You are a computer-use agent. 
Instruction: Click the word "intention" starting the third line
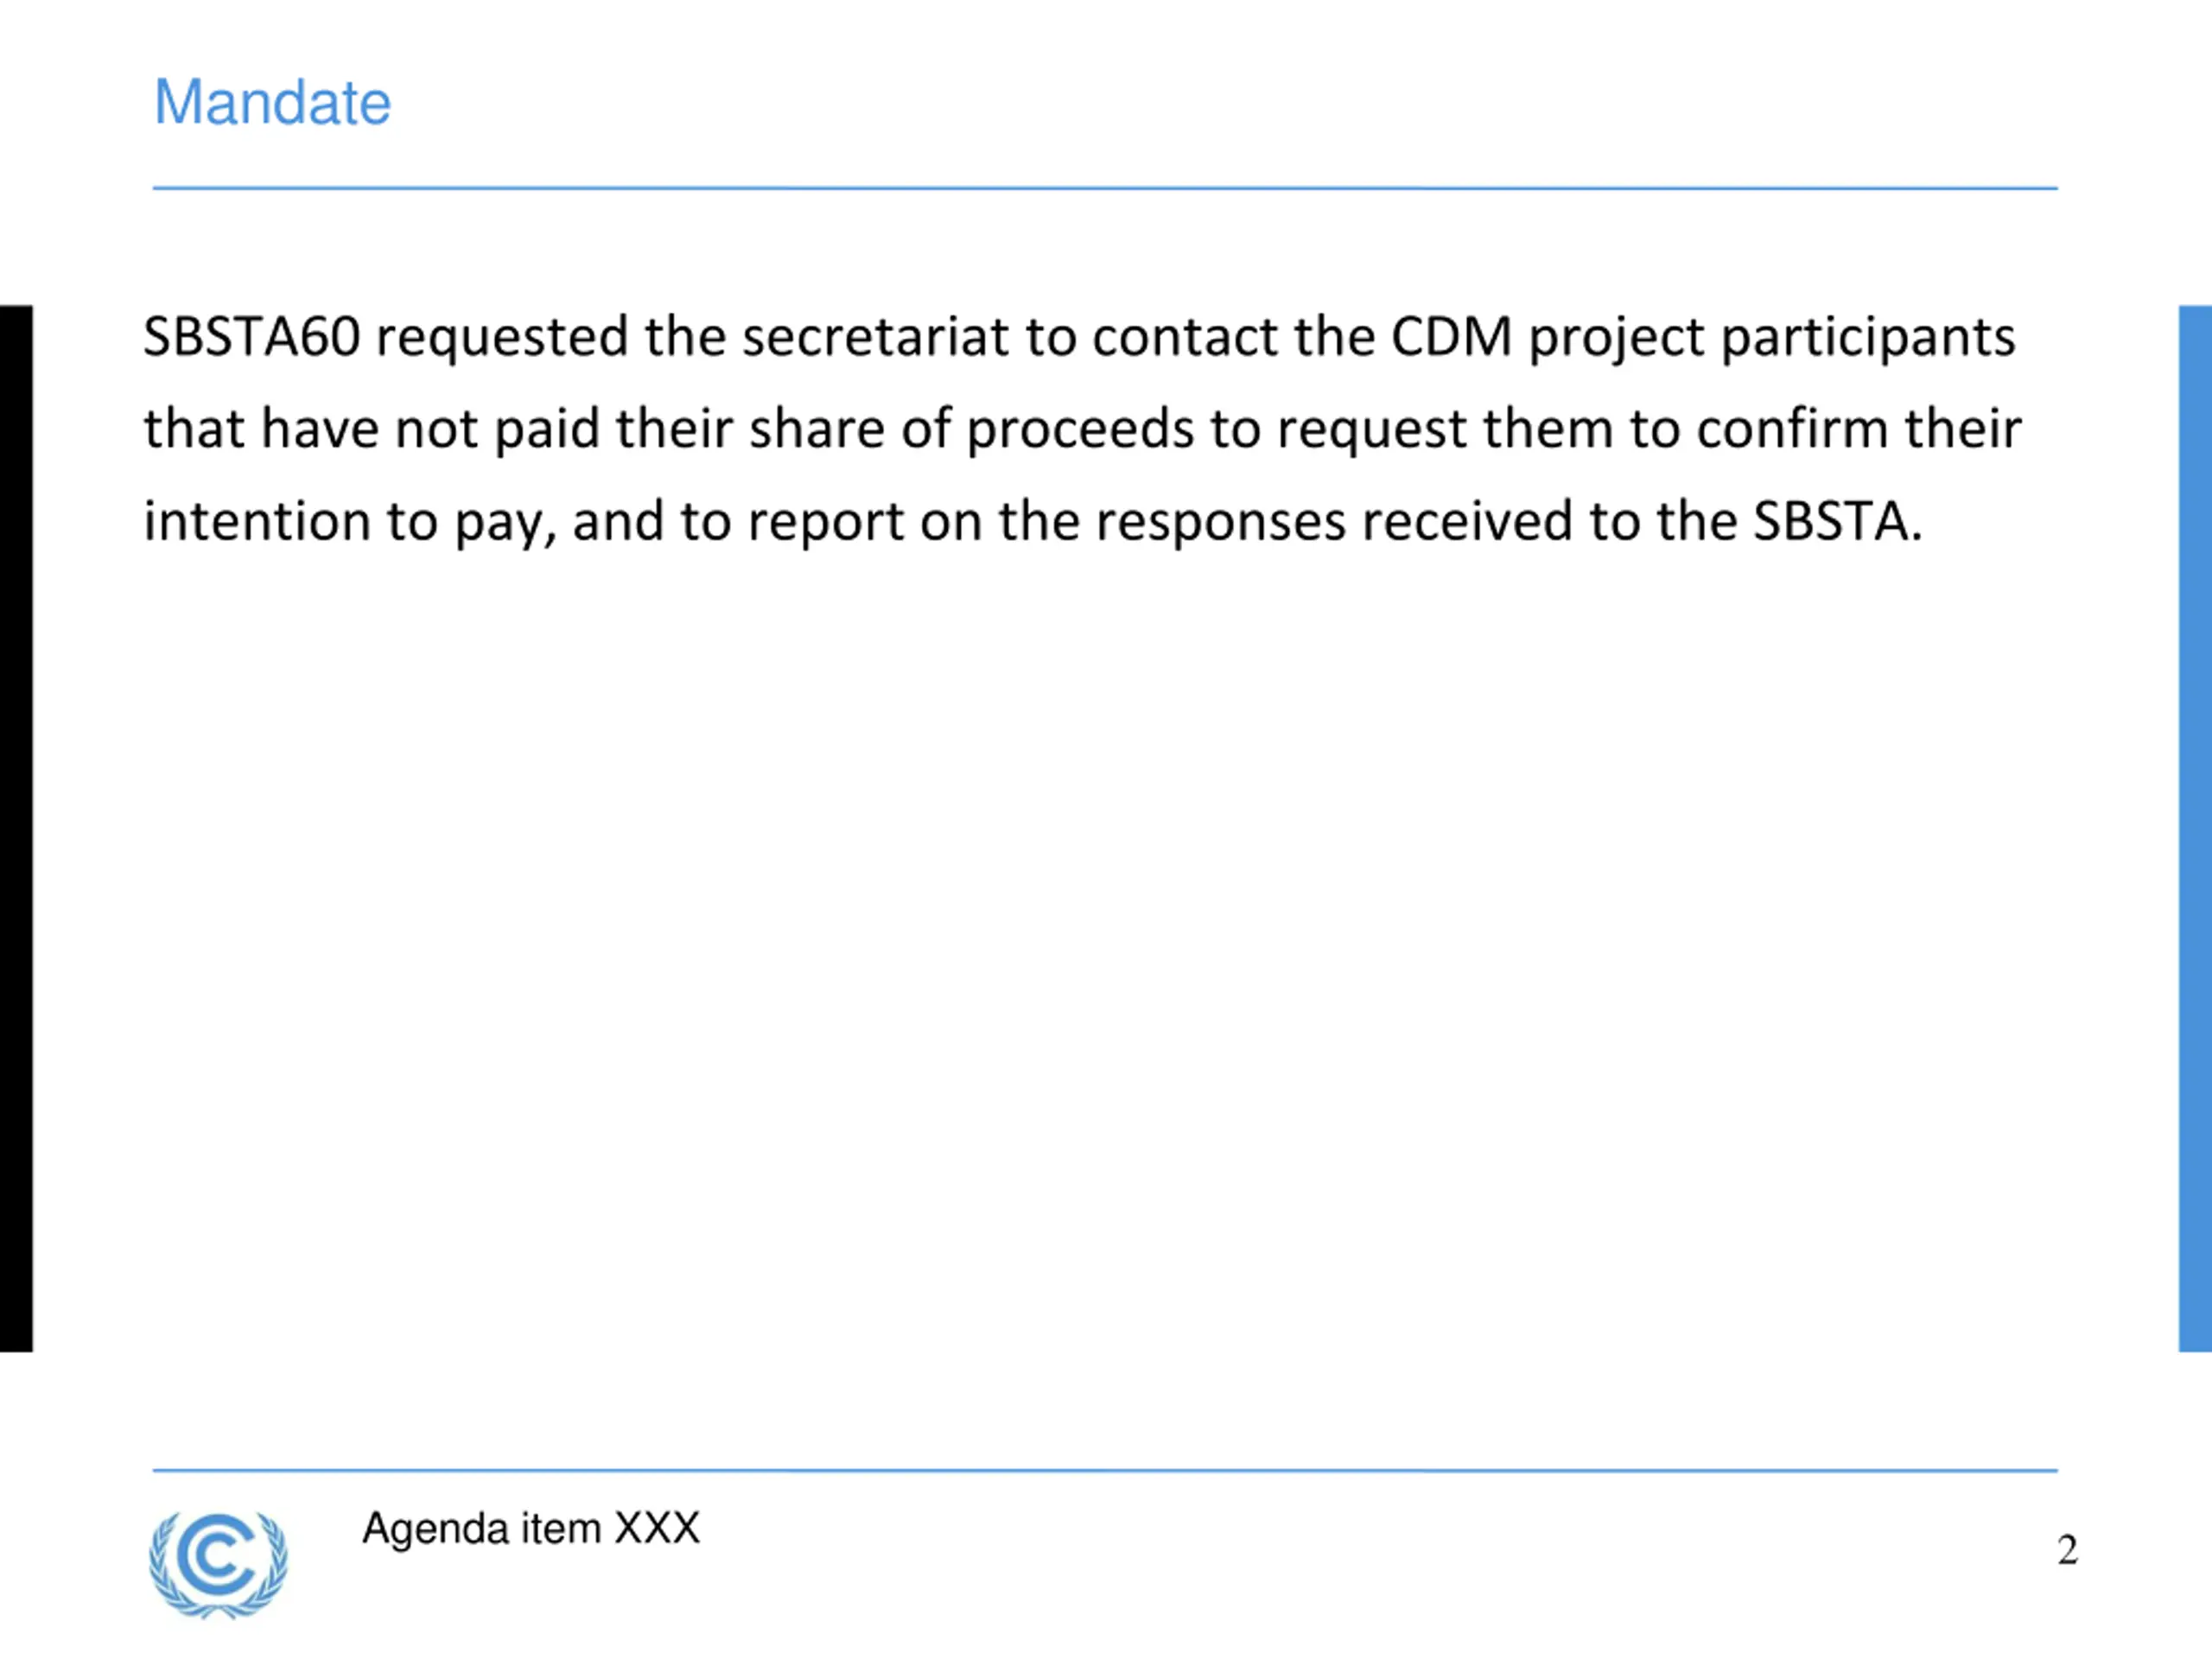tap(257, 521)
